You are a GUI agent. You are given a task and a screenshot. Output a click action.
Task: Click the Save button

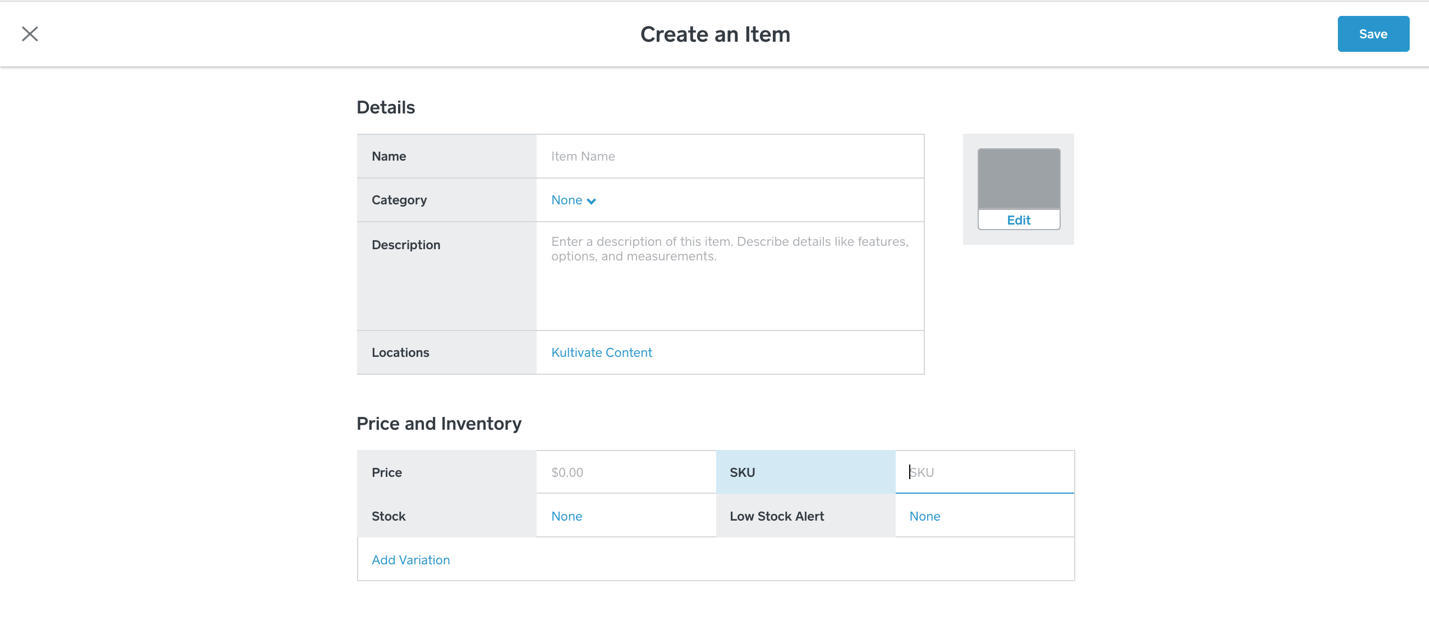click(1372, 34)
